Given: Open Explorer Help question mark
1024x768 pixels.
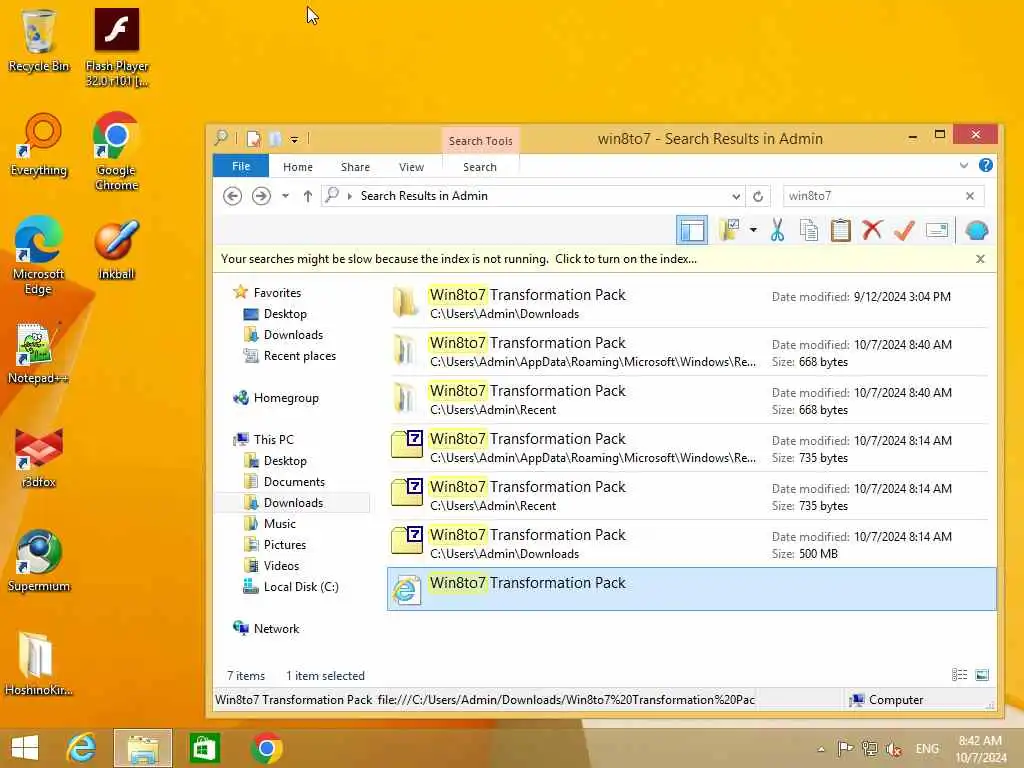Looking at the screenshot, I should pyautogui.click(x=985, y=165).
